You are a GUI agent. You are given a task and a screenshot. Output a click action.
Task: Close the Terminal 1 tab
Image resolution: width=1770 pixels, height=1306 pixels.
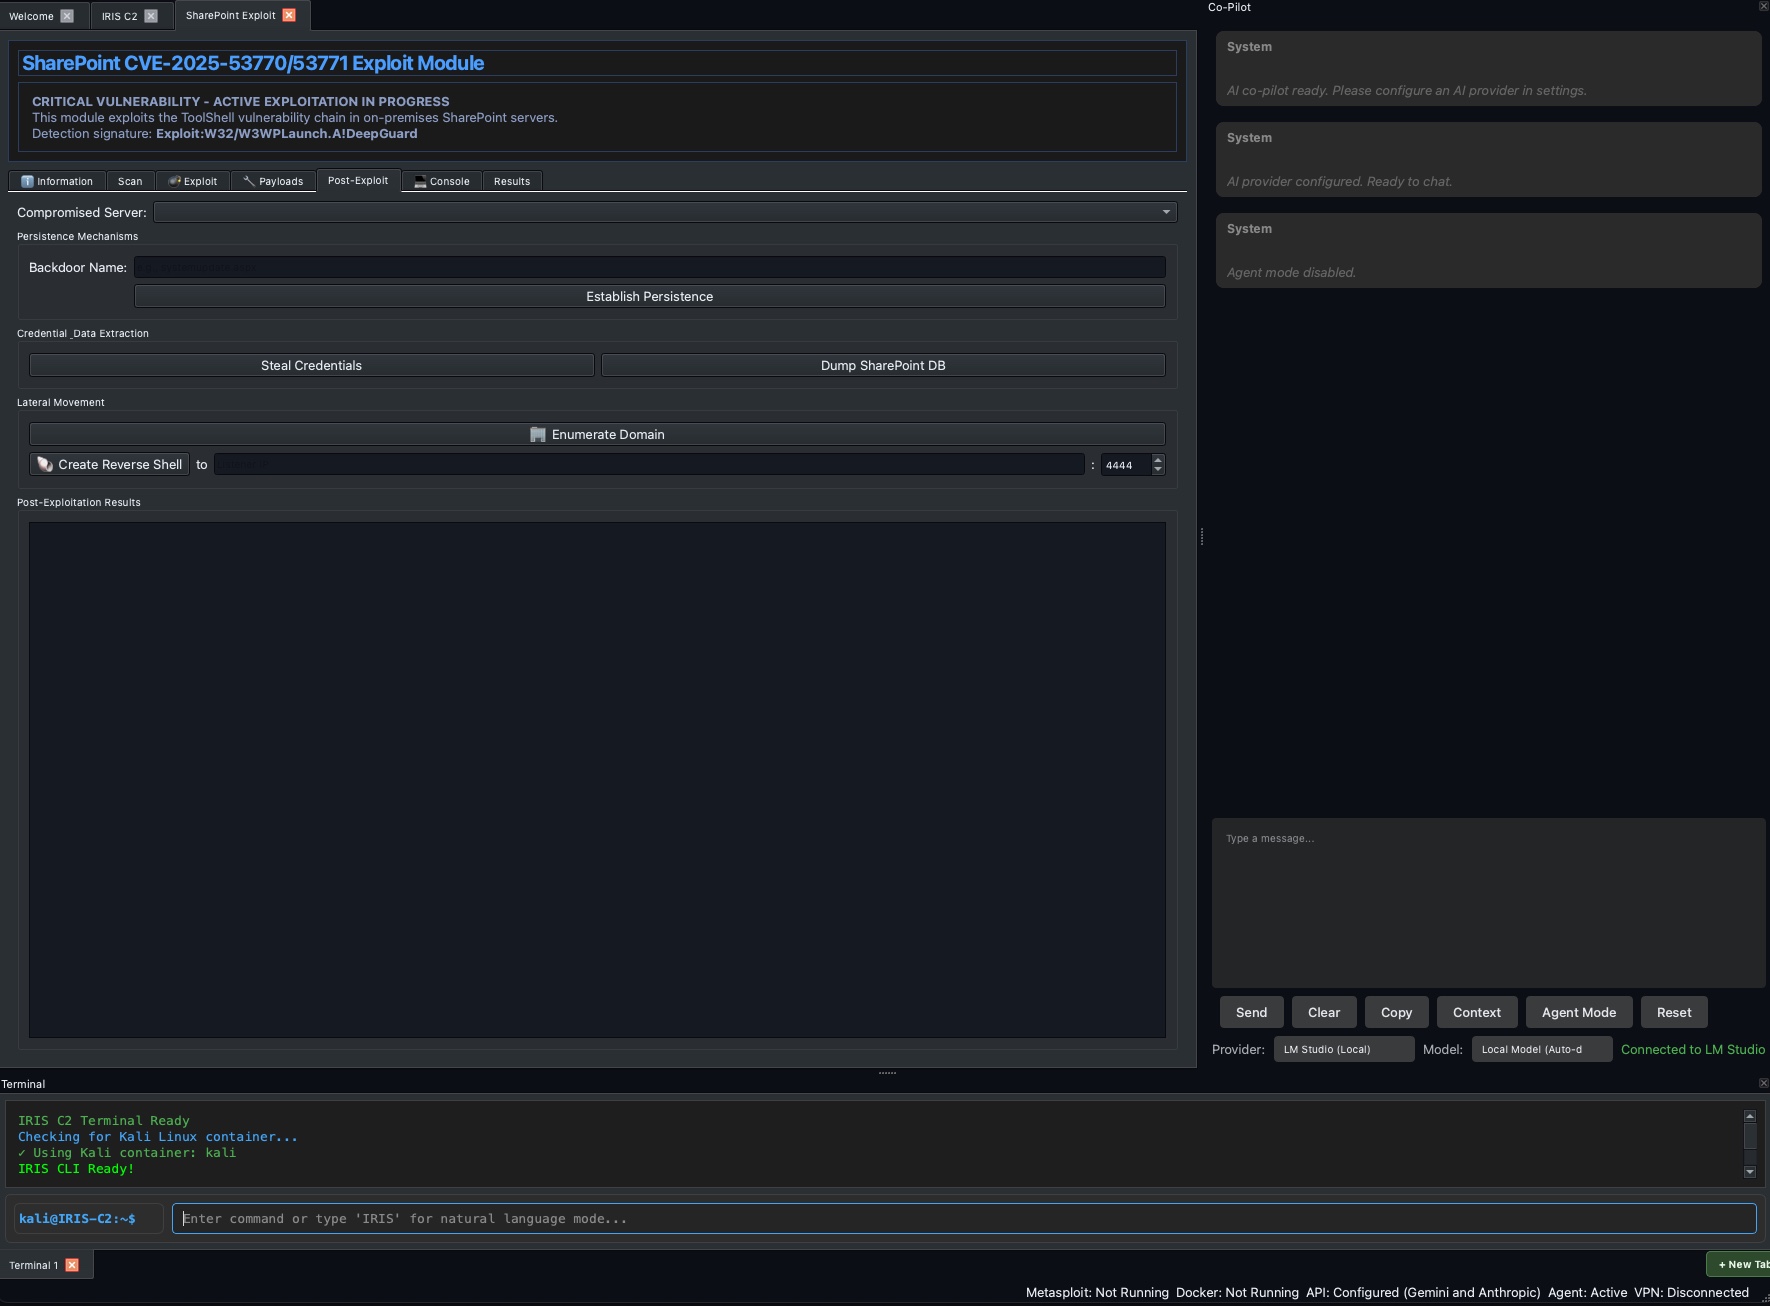[72, 1265]
